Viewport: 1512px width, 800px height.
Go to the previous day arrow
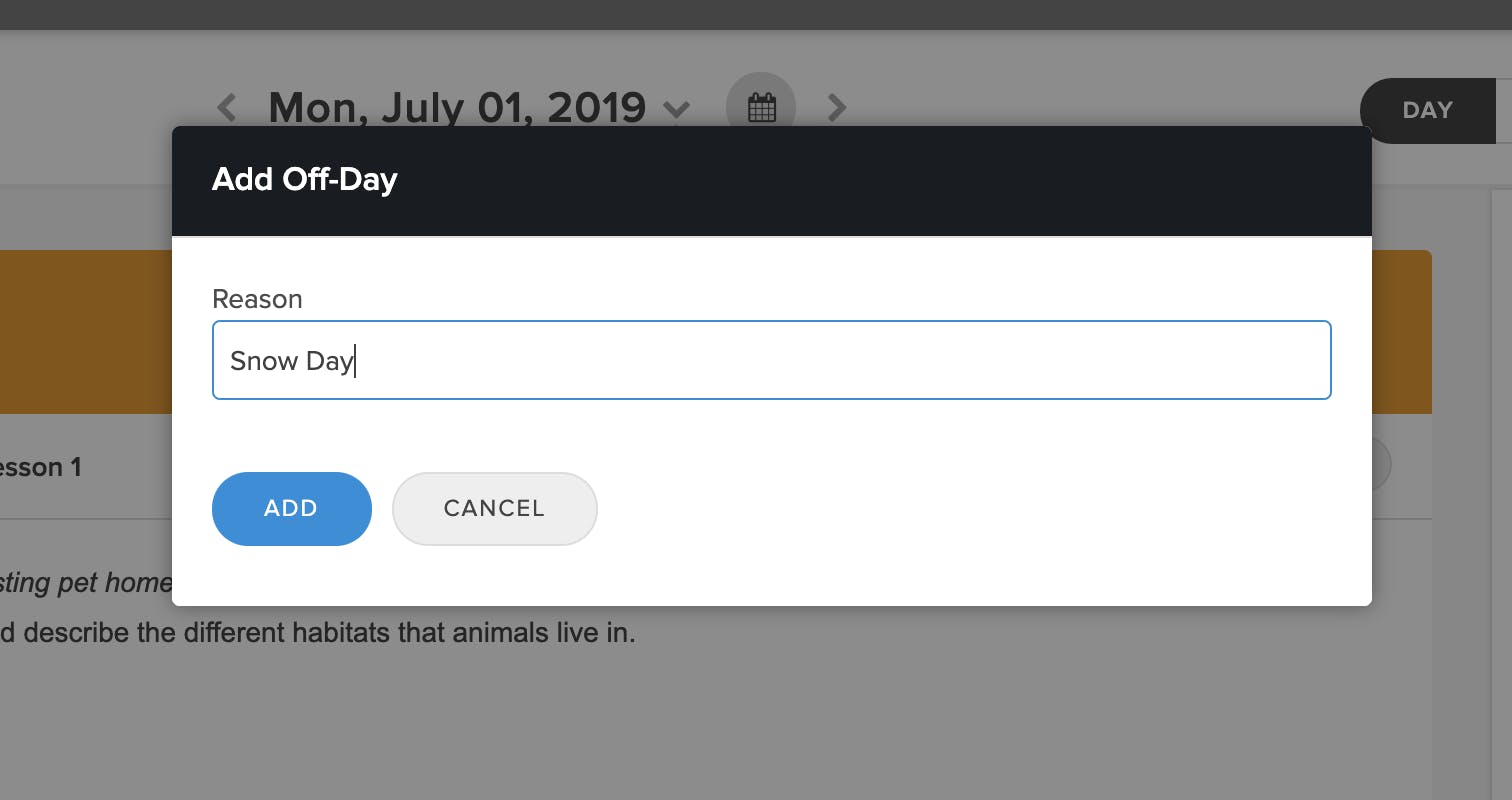227,107
